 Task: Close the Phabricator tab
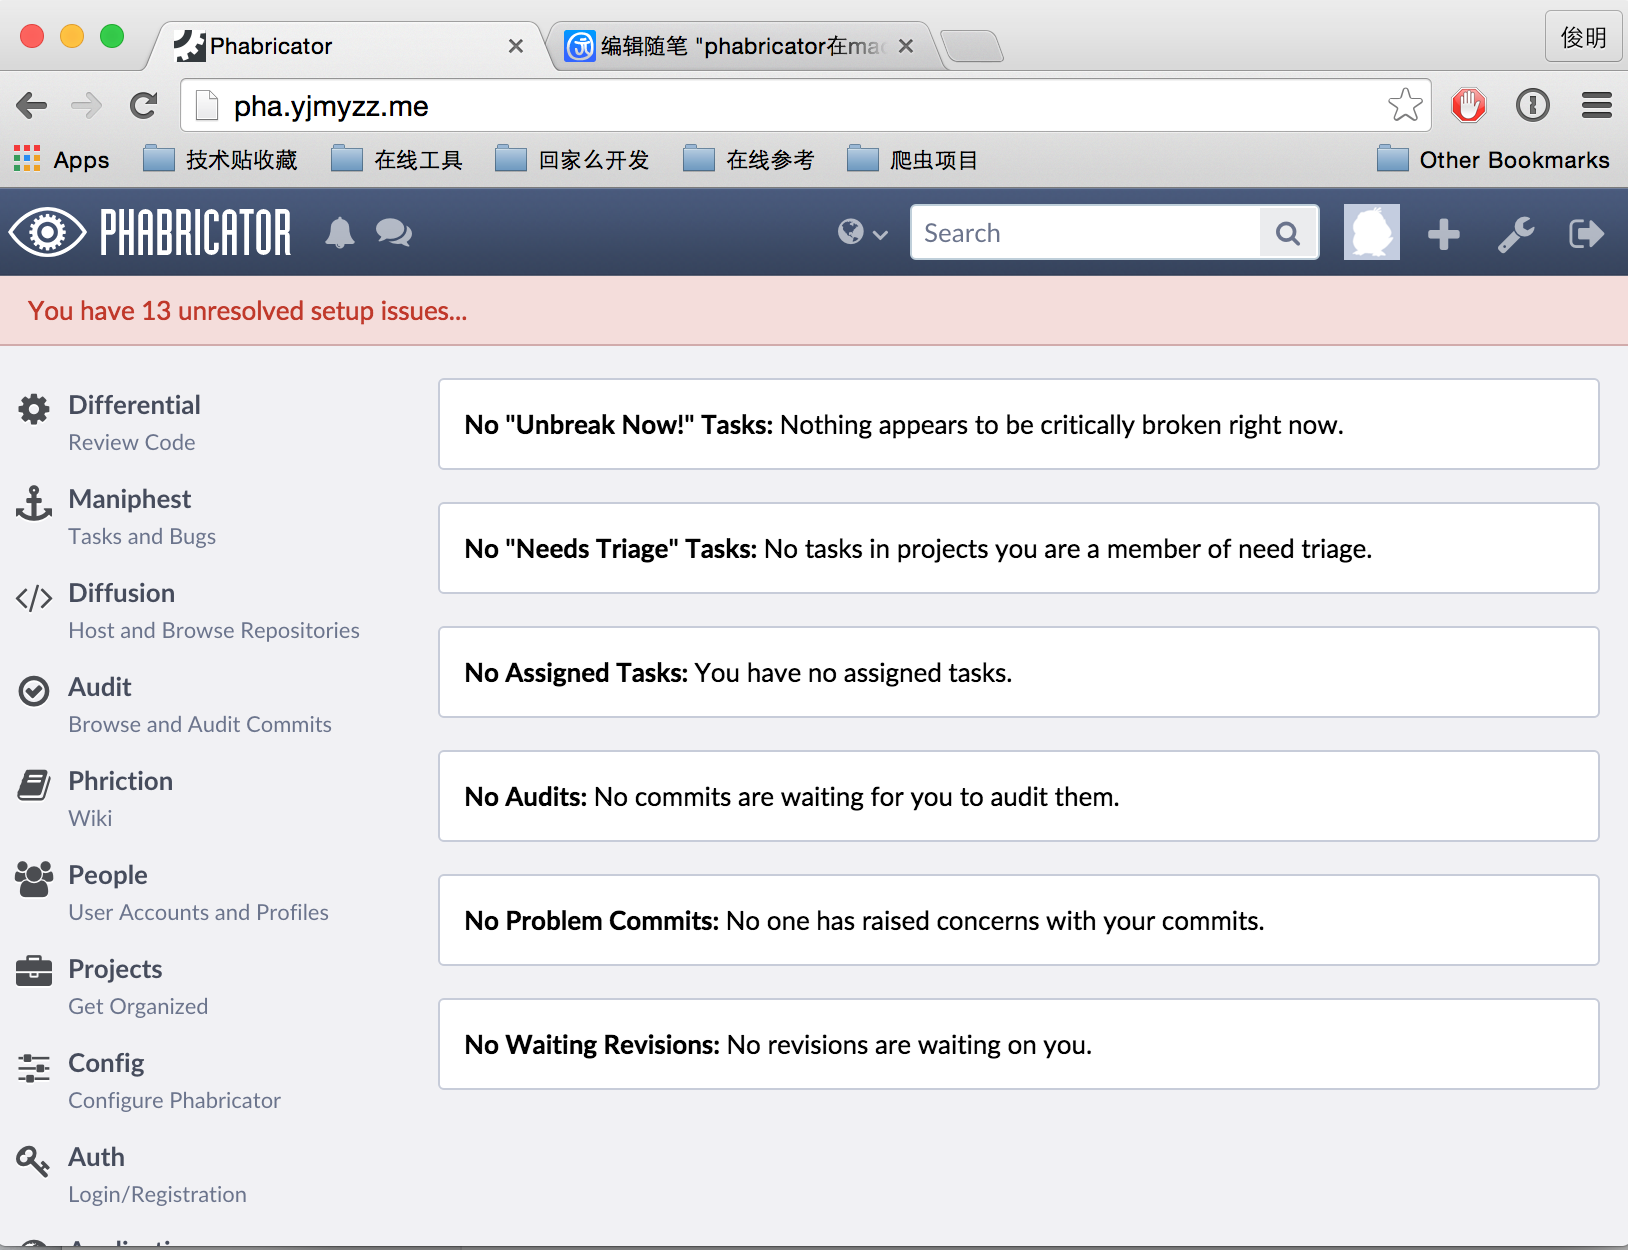516,46
